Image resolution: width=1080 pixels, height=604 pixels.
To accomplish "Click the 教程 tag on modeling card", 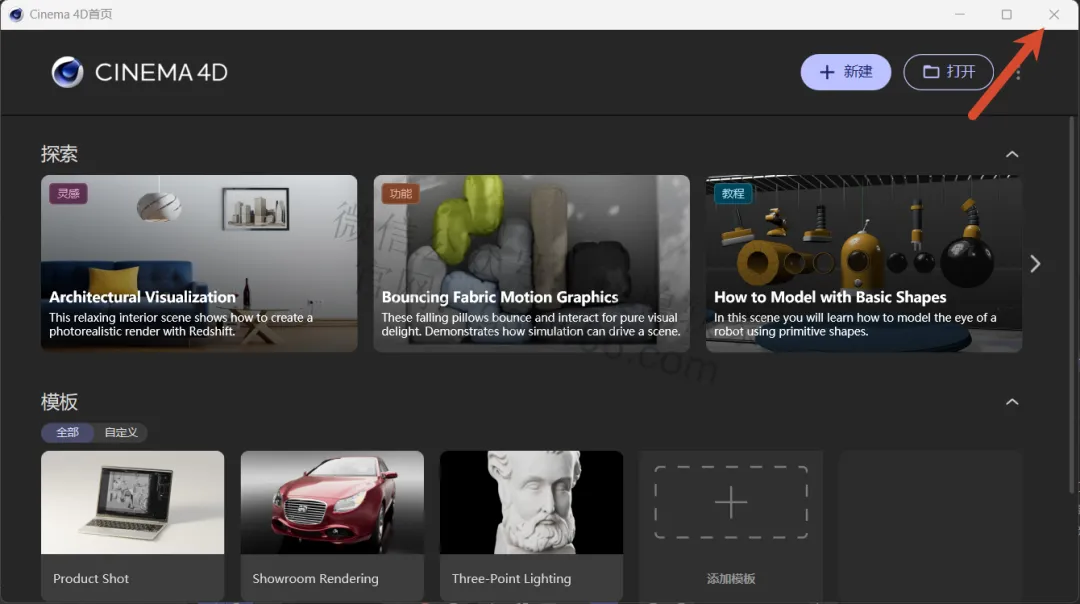I will [x=733, y=194].
